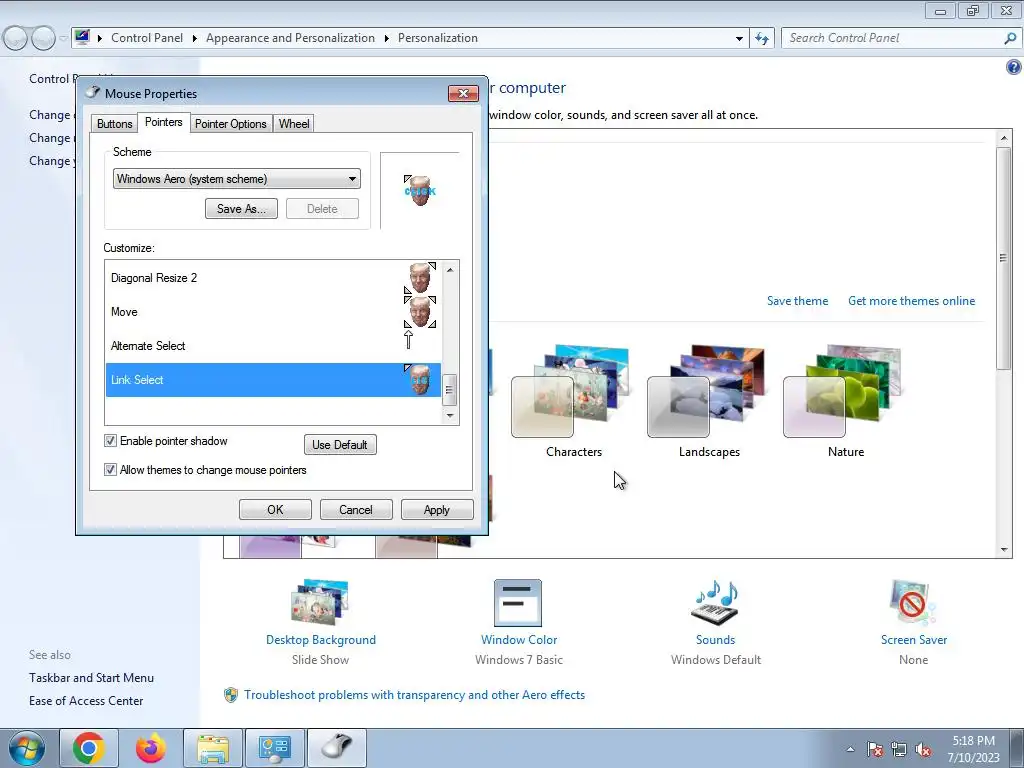Click the clock showing 5:18 PM
Screen dimensions: 1024x768
pos(973,741)
